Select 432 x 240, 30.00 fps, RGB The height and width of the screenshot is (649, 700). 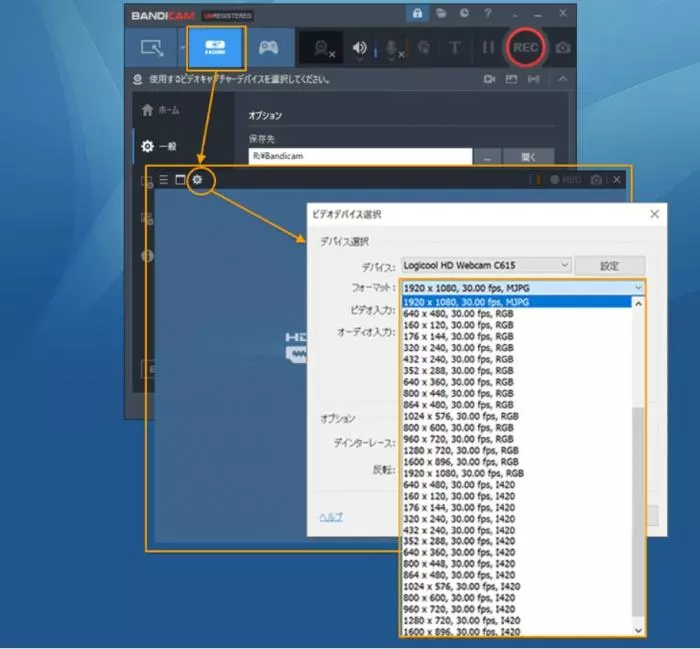(x=517, y=359)
